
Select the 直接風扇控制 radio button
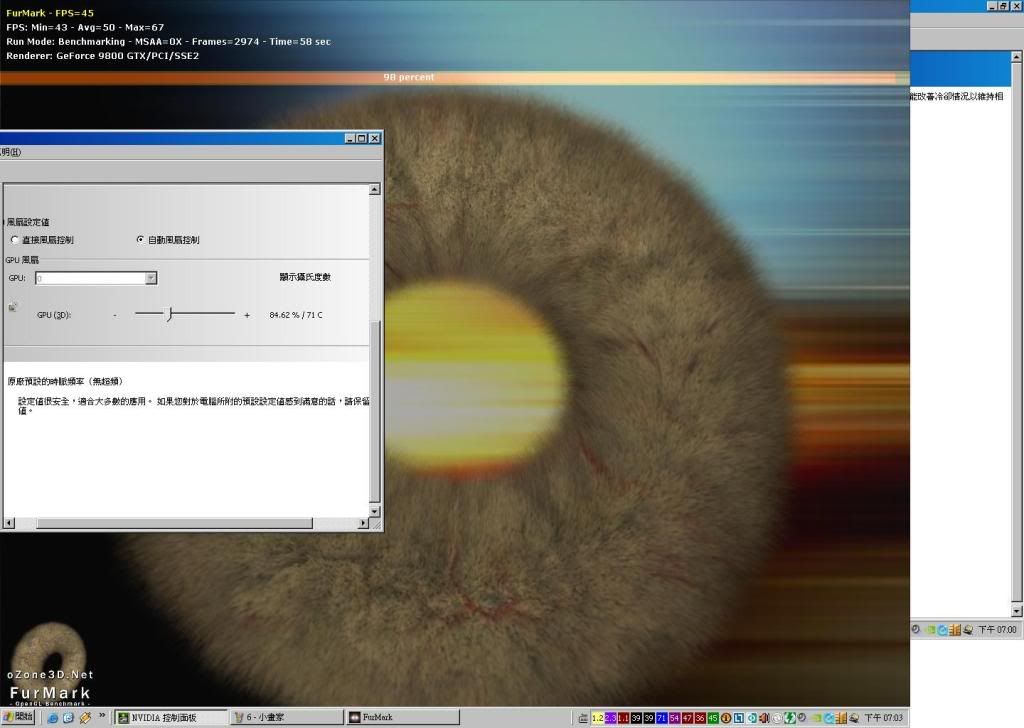14,240
